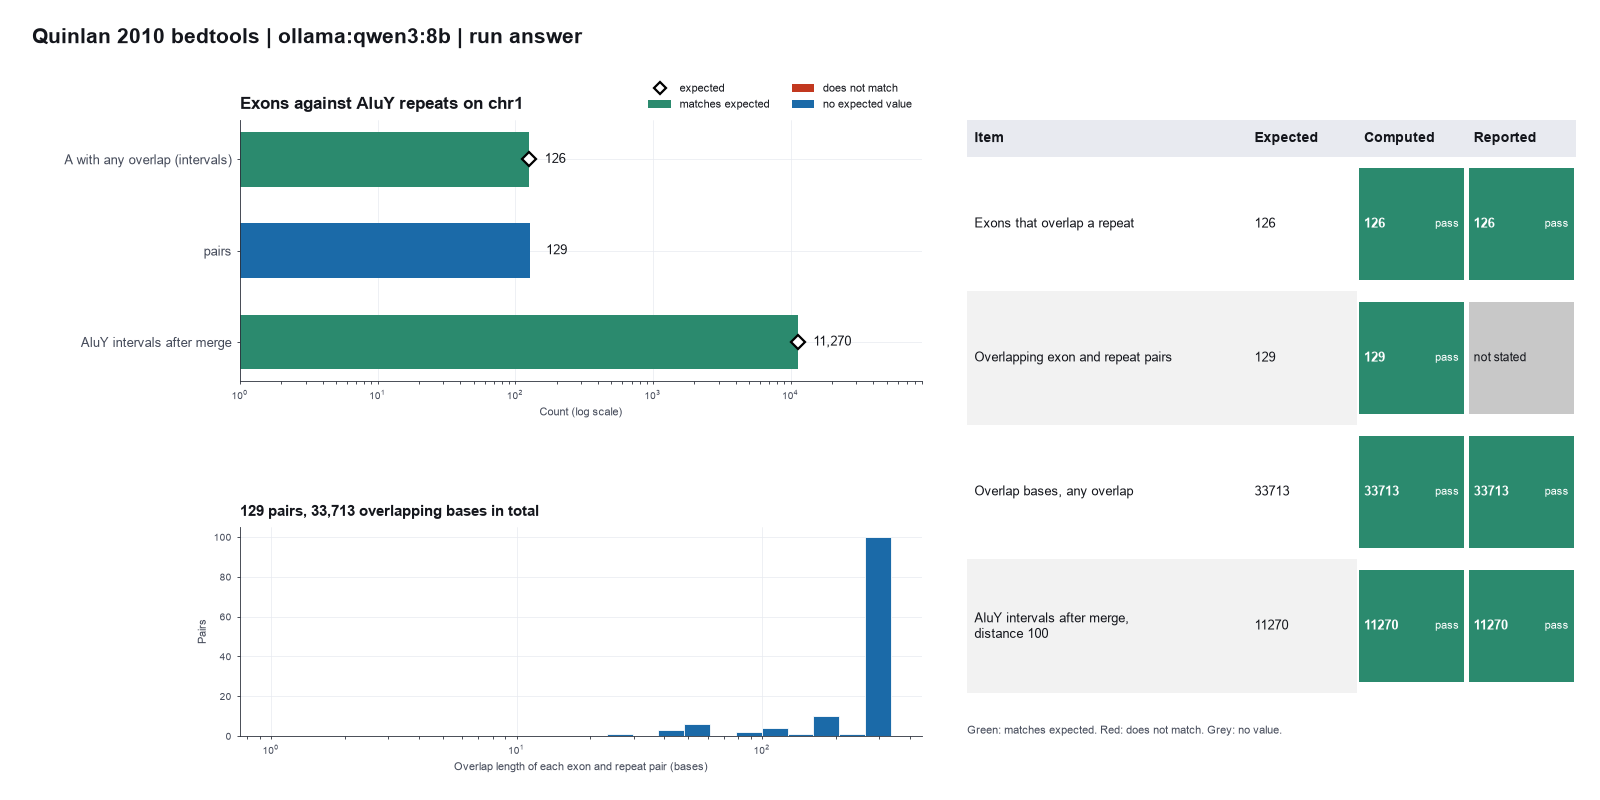1600x800 pixels.
Task: Click the Expected value 33713
Action: 1272,491
